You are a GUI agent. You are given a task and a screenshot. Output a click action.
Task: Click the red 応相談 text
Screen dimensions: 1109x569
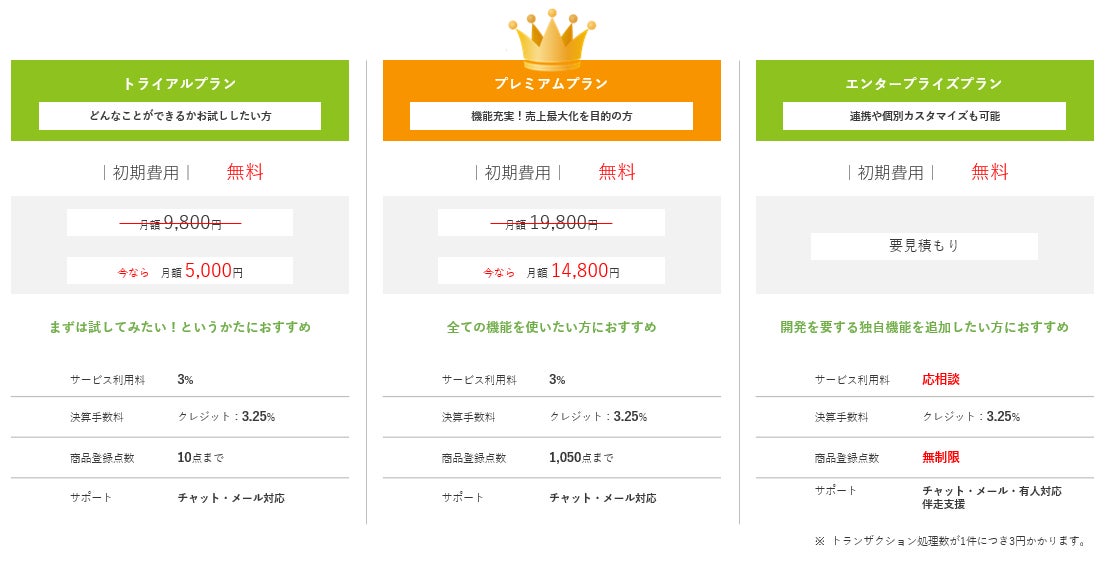[940, 380]
